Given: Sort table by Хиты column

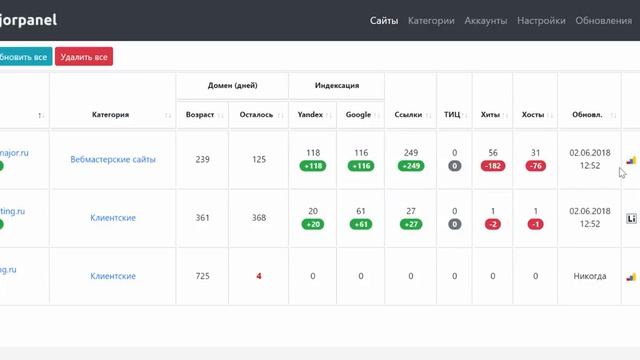Looking at the screenshot, I should (493, 115).
